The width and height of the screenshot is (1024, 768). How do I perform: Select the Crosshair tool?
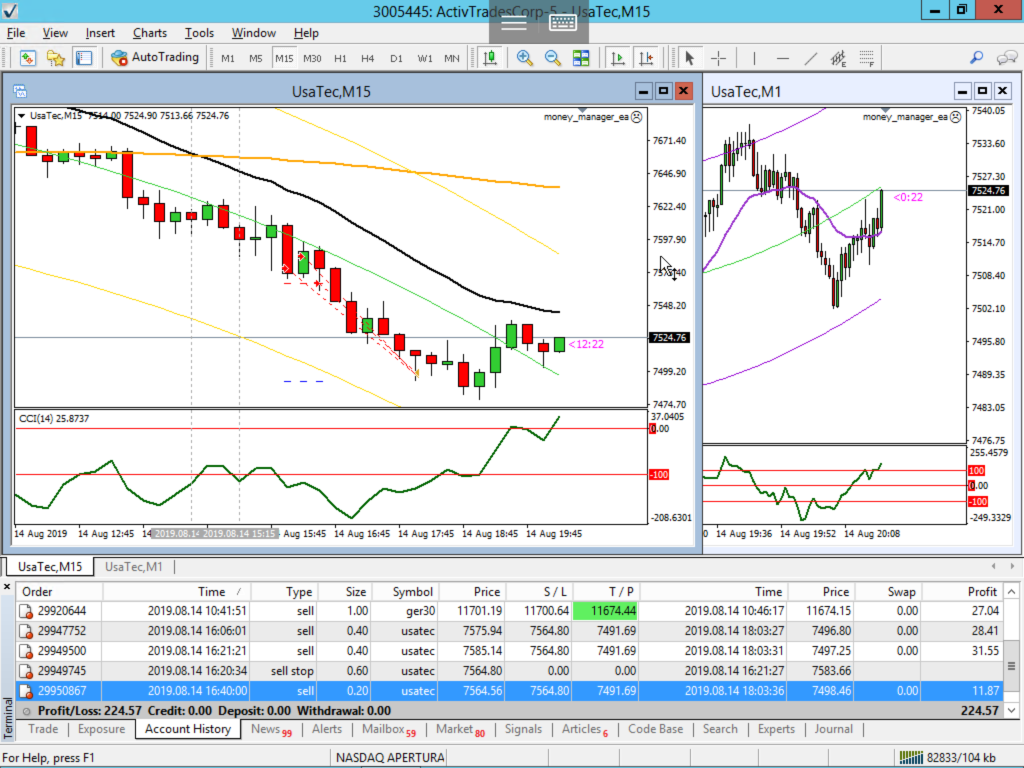tap(718, 58)
